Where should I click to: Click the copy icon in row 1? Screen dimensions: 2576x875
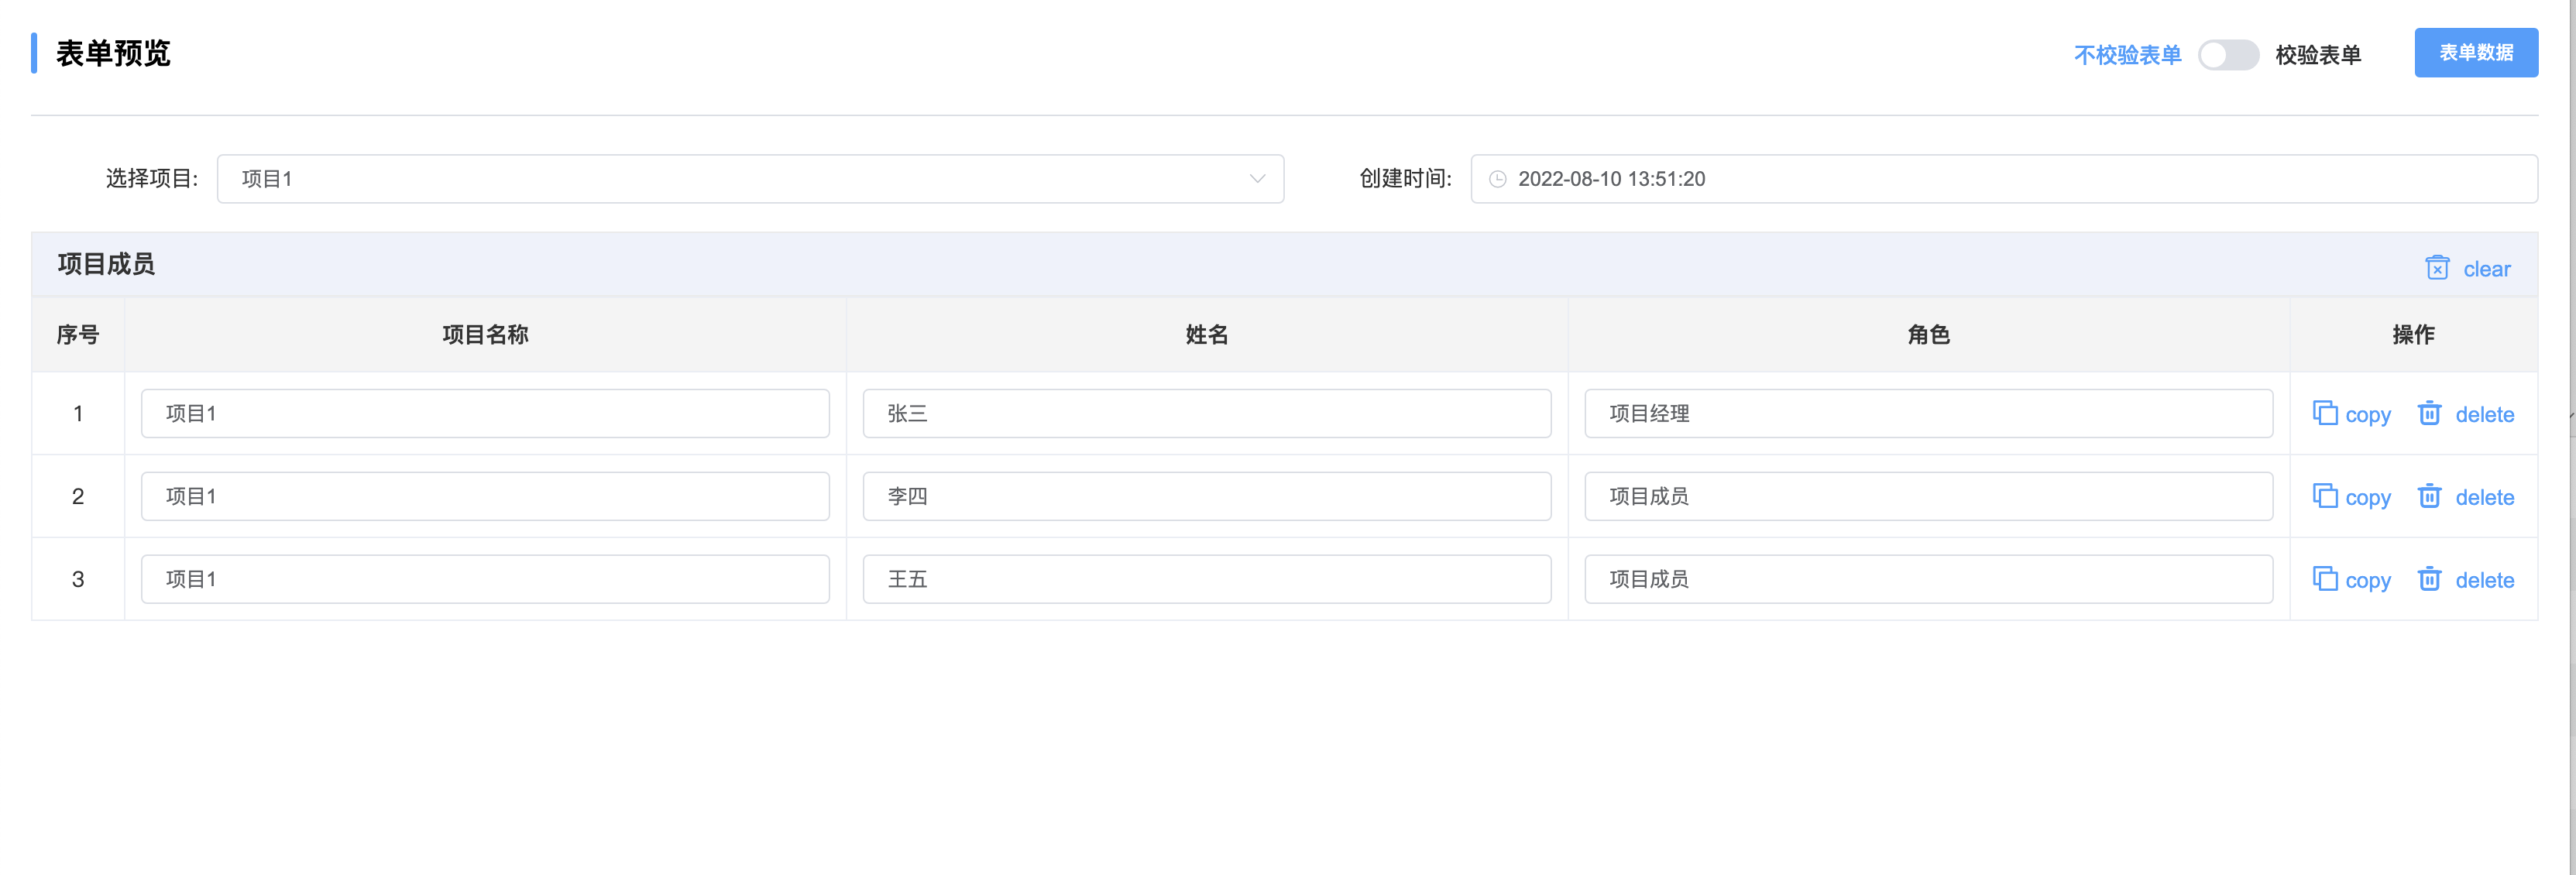(2325, 413)
